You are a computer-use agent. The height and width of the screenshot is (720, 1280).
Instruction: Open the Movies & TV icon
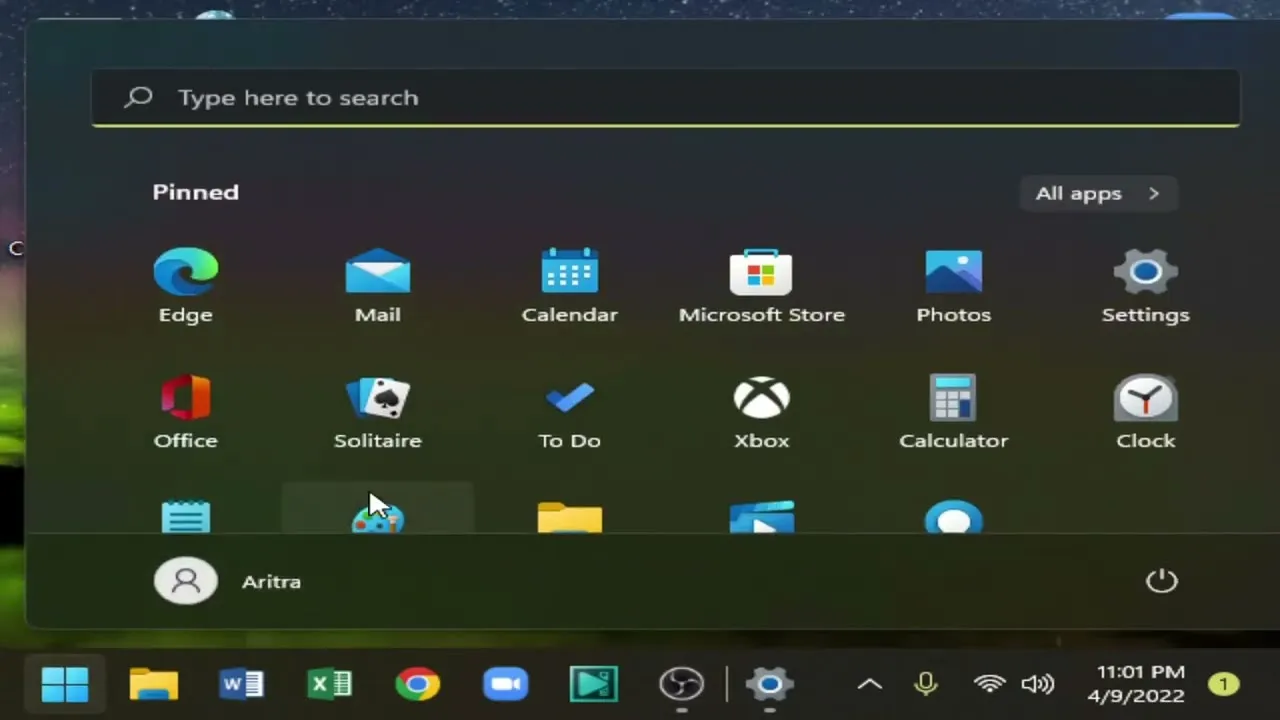click(x=762, y=516)
